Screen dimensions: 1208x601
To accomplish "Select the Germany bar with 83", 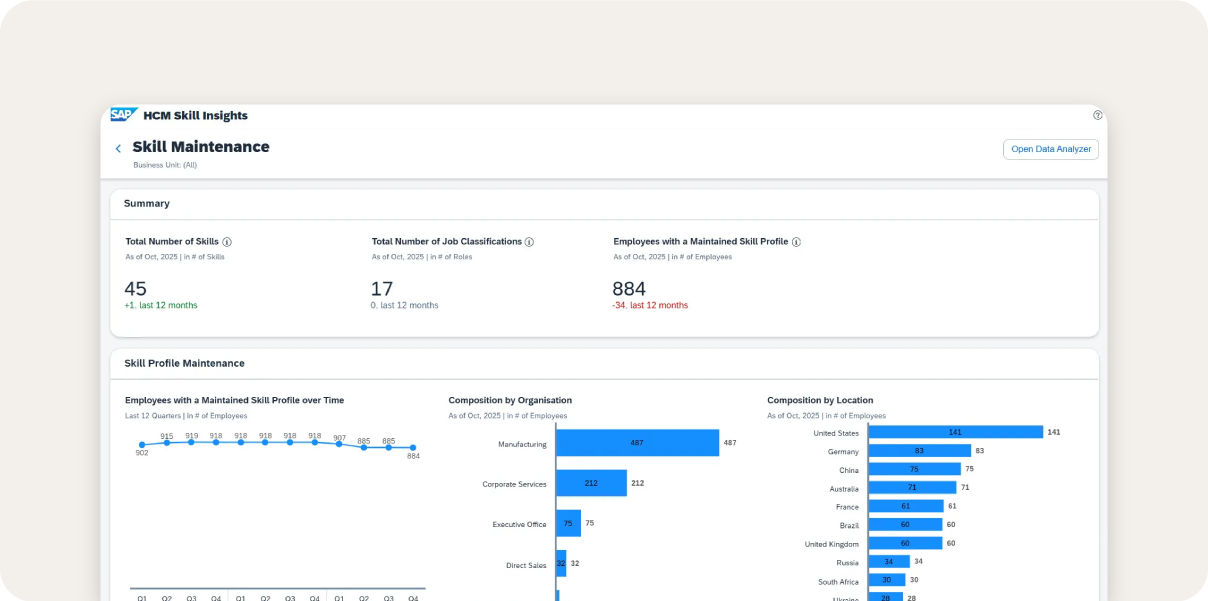I will pos(920,451).
